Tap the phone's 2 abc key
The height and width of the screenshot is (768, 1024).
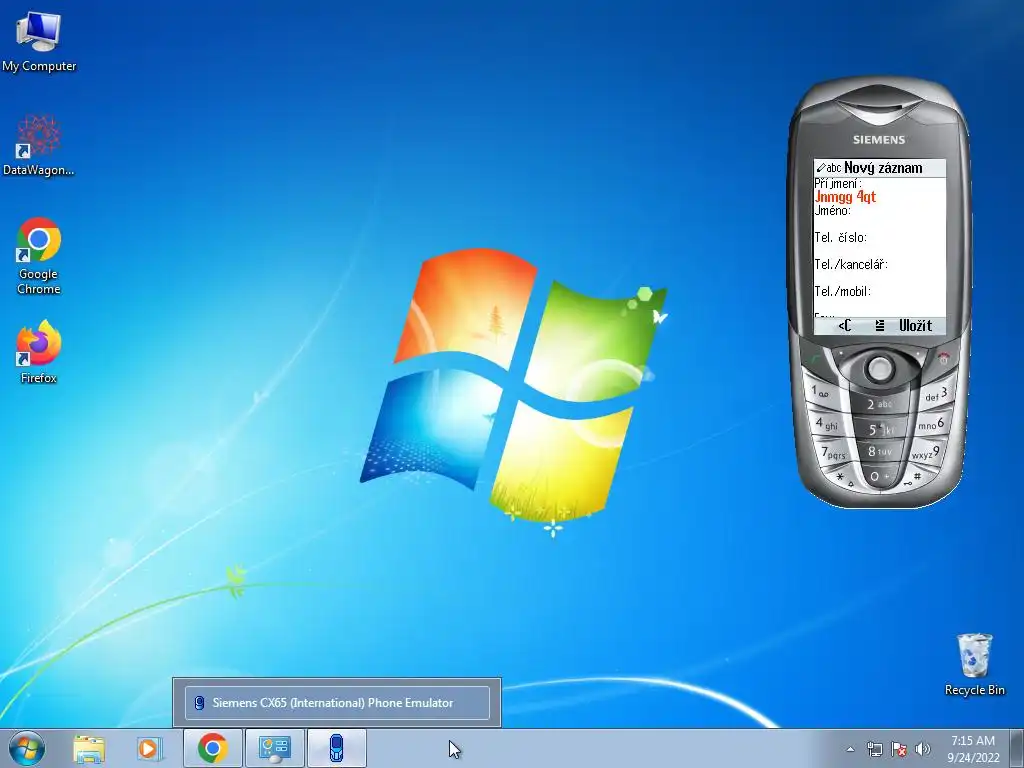(878, 404)
